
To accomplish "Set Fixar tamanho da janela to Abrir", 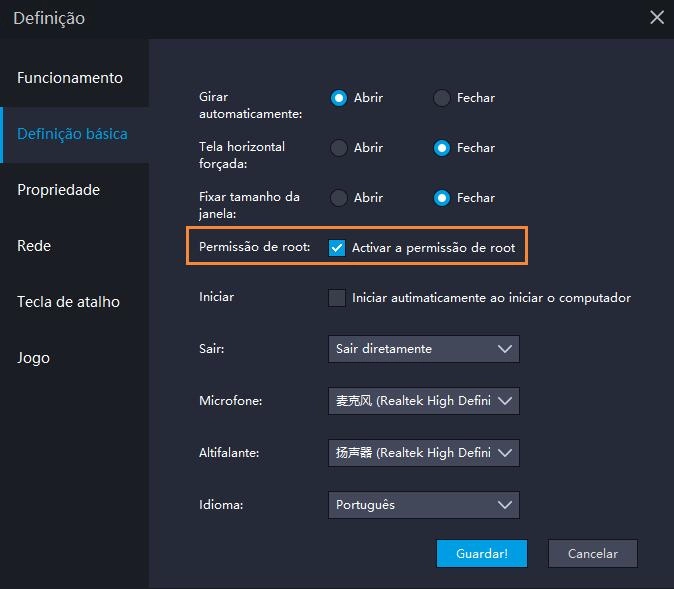I will (x=339, y=198).
